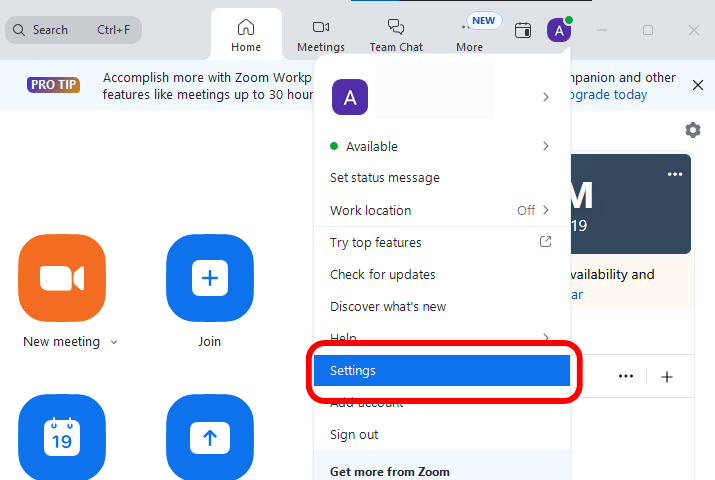Click the Share screen arrow icon
This screenshot has width=715, height=480.
209,438
